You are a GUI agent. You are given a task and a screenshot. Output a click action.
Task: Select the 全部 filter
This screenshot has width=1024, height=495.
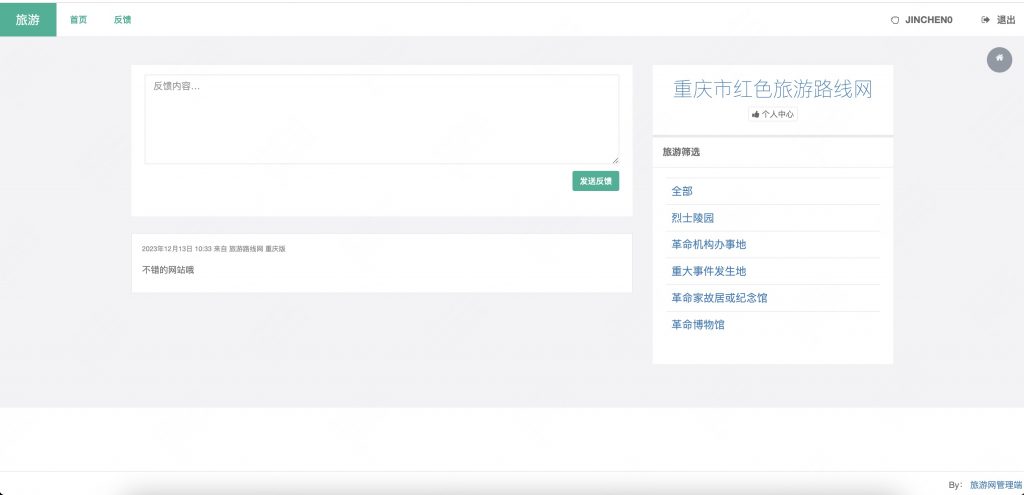[682, 191]
